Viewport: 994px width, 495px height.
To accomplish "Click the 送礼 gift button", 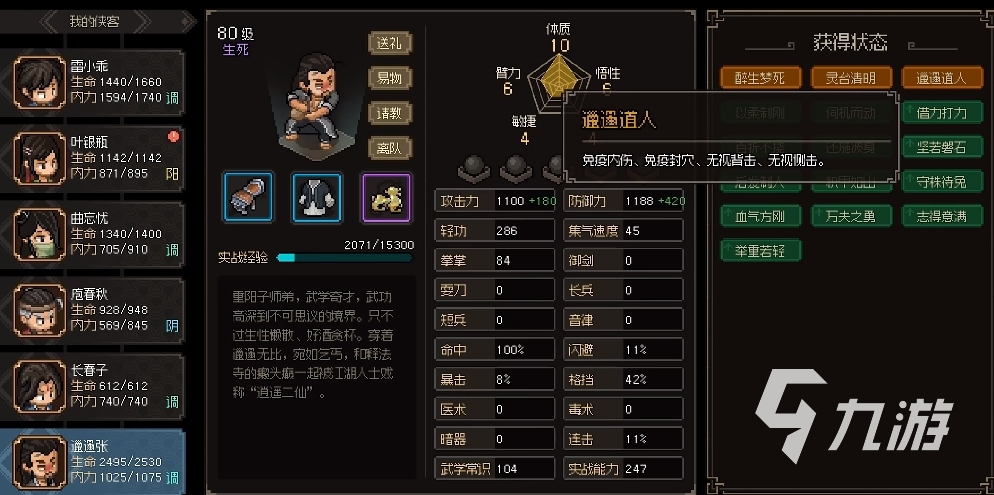I will coord(390,43).
